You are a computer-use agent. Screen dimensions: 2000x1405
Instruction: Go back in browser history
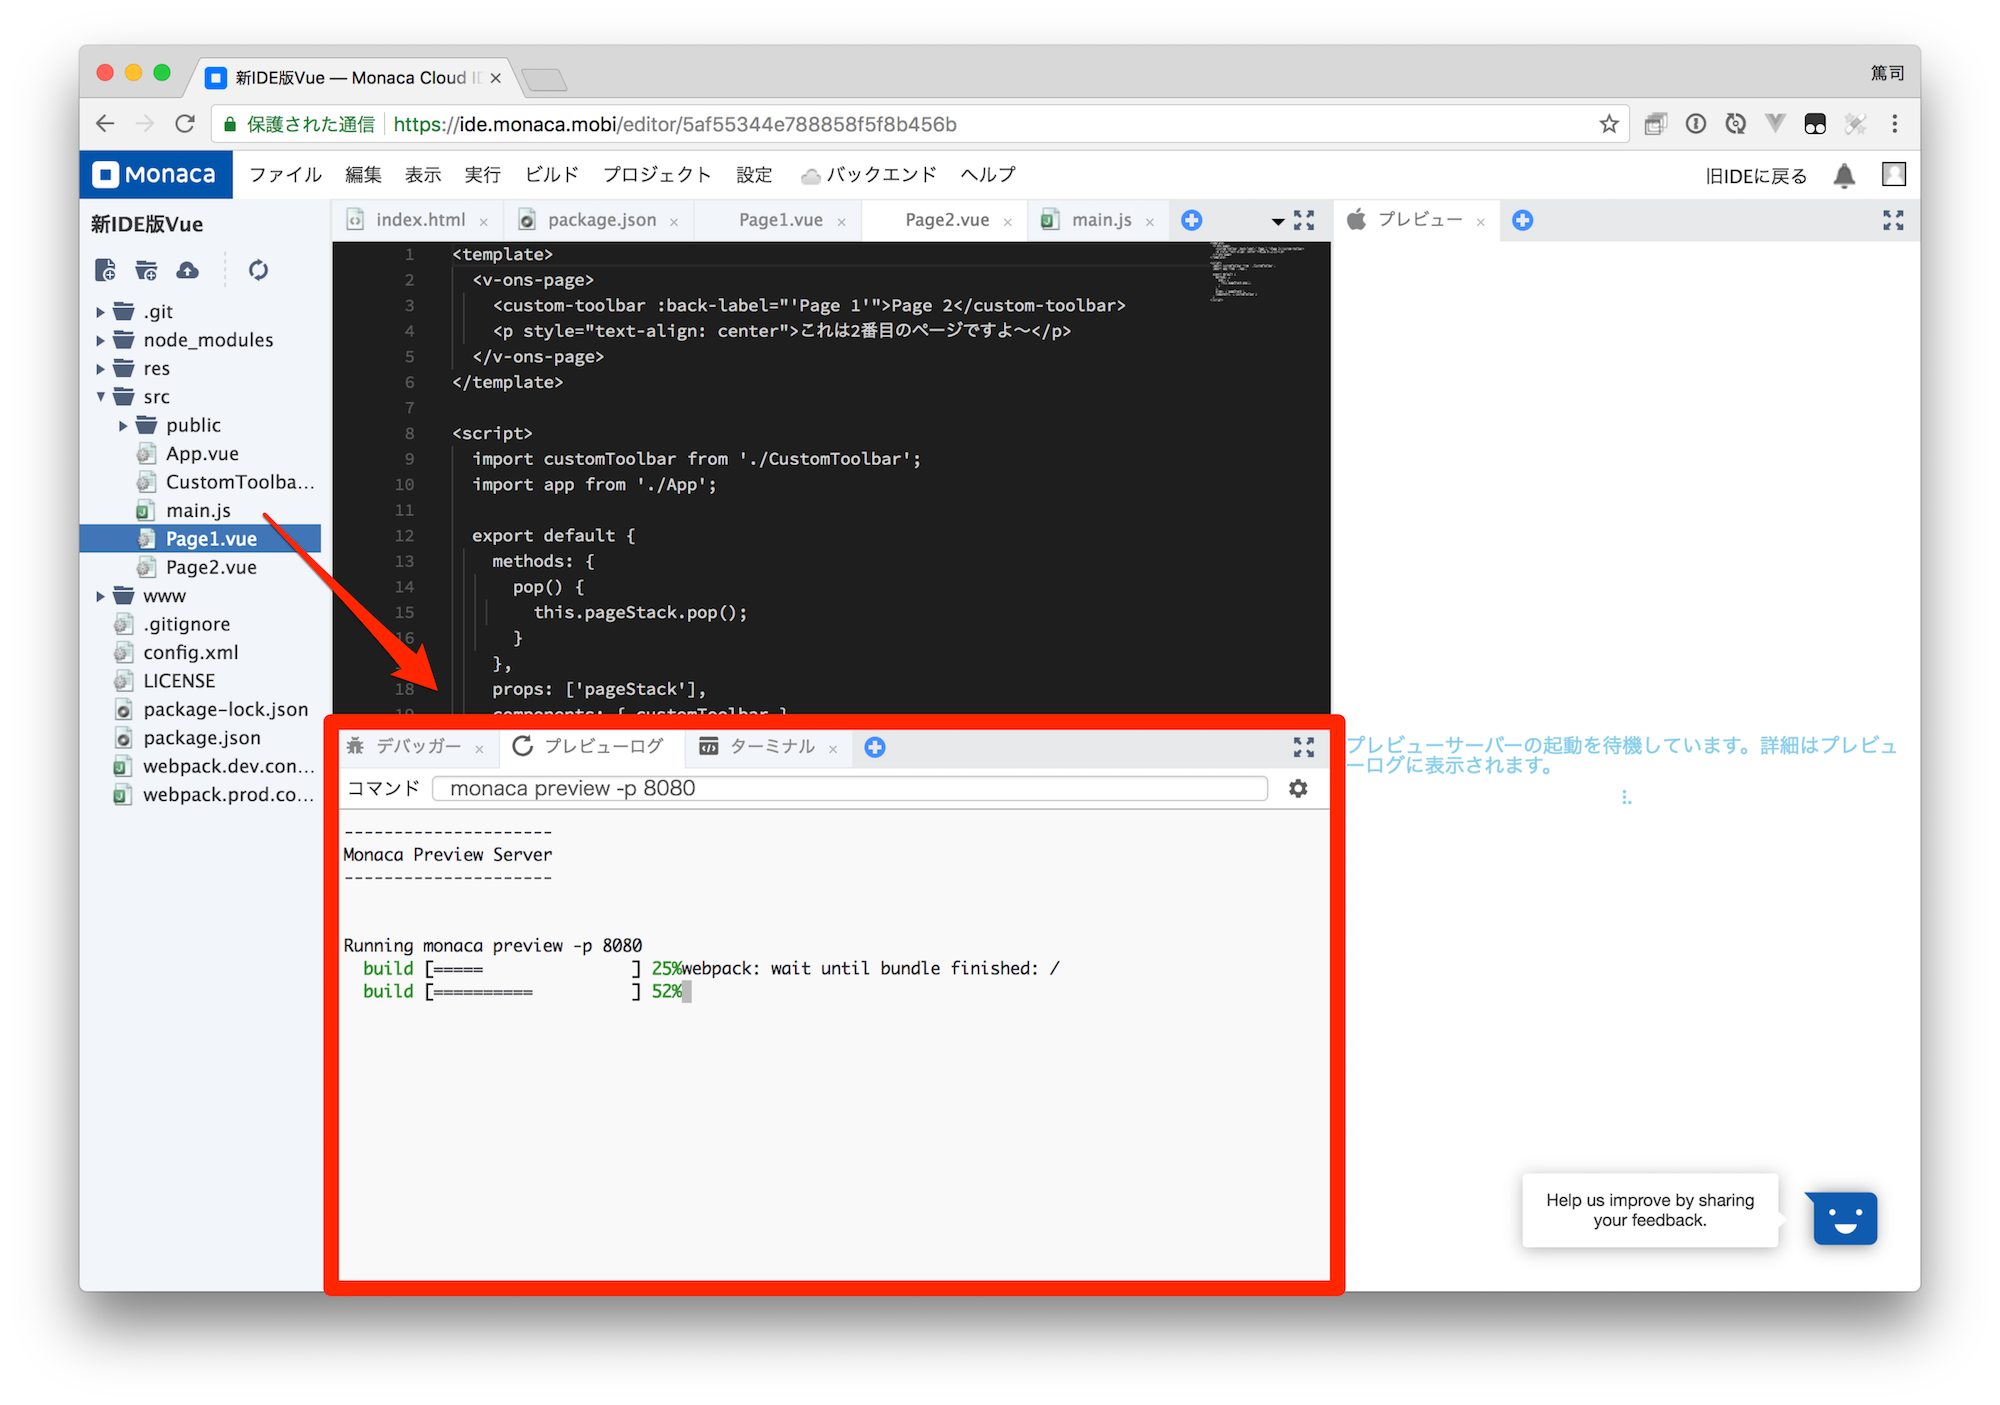click(x=105, y=124)
